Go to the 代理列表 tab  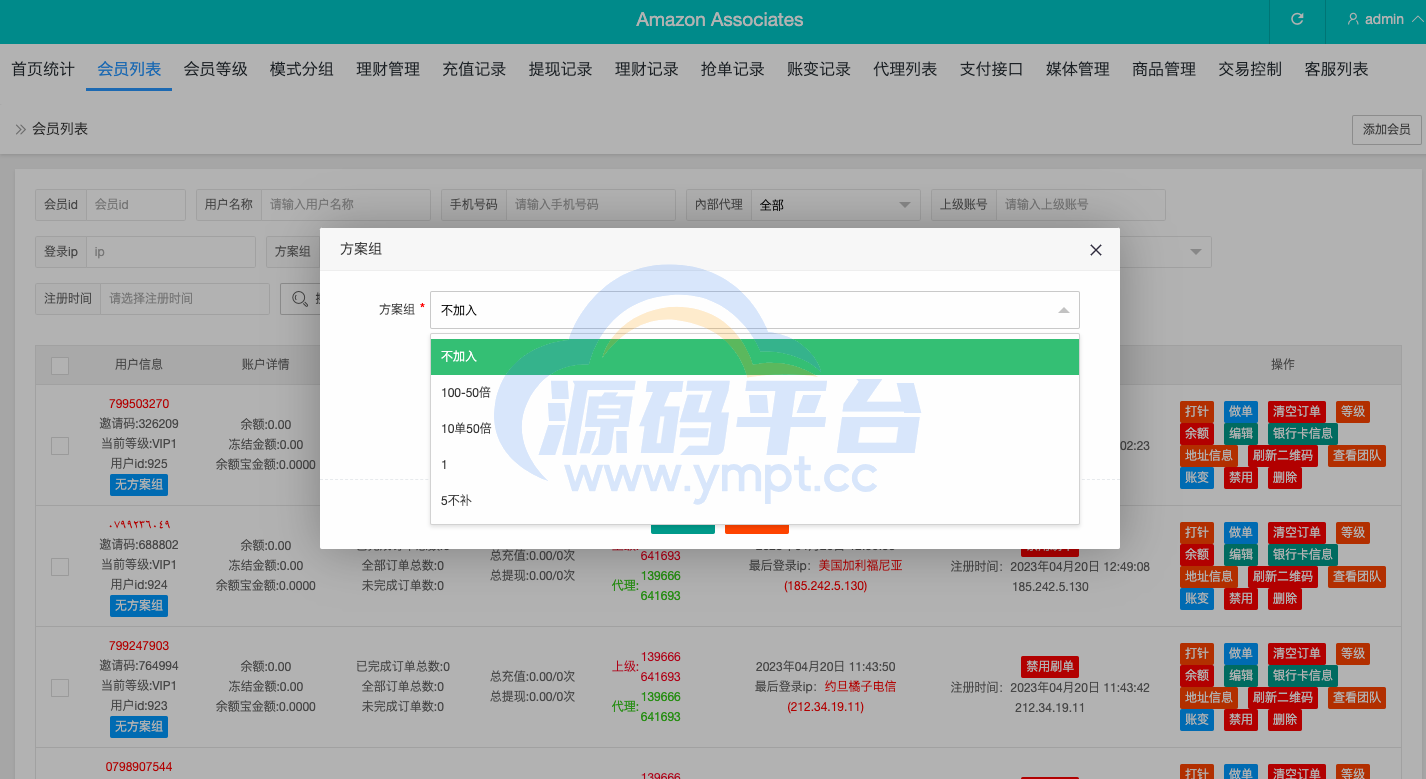click(905, 69)
